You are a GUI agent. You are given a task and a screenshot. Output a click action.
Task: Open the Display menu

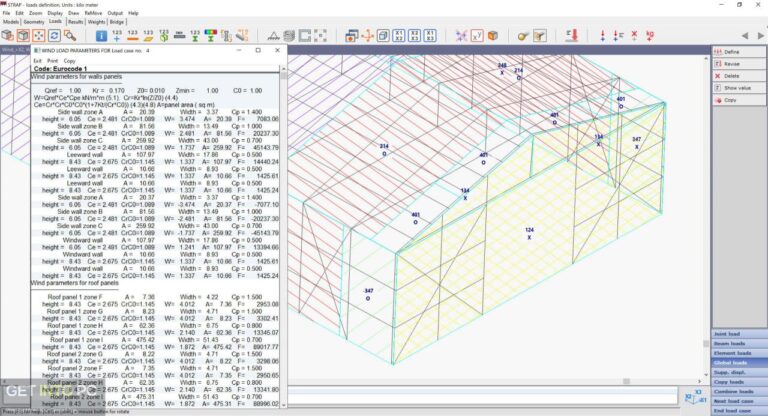coord(55,13)
